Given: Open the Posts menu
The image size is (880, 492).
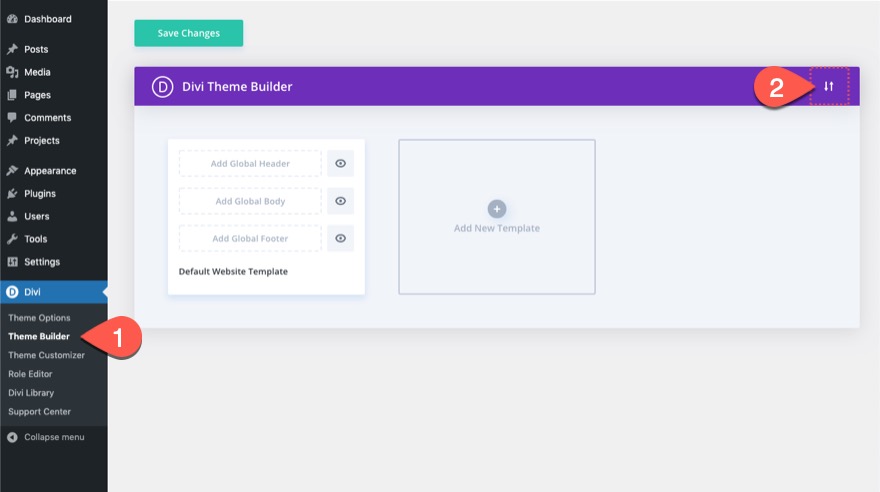Looking at the screenshot, I should click(x=54, y=49).
